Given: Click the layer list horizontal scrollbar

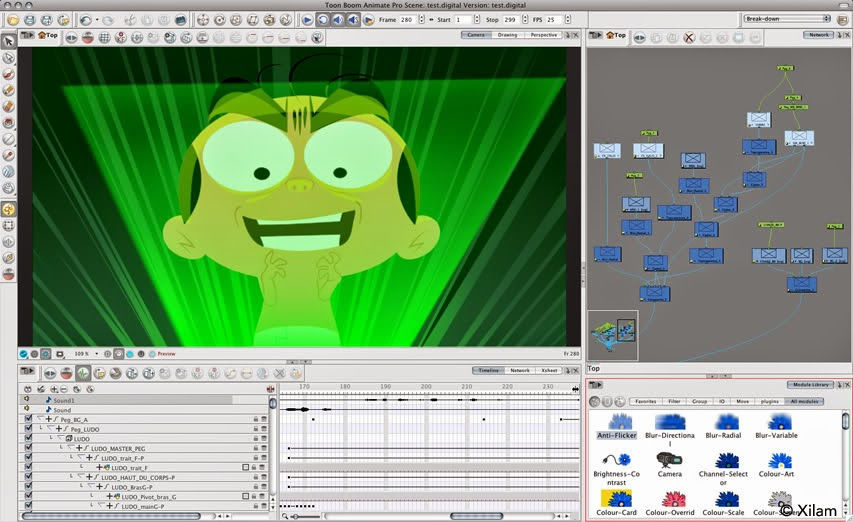Looking at the screenshot, I should pos(111,516).
